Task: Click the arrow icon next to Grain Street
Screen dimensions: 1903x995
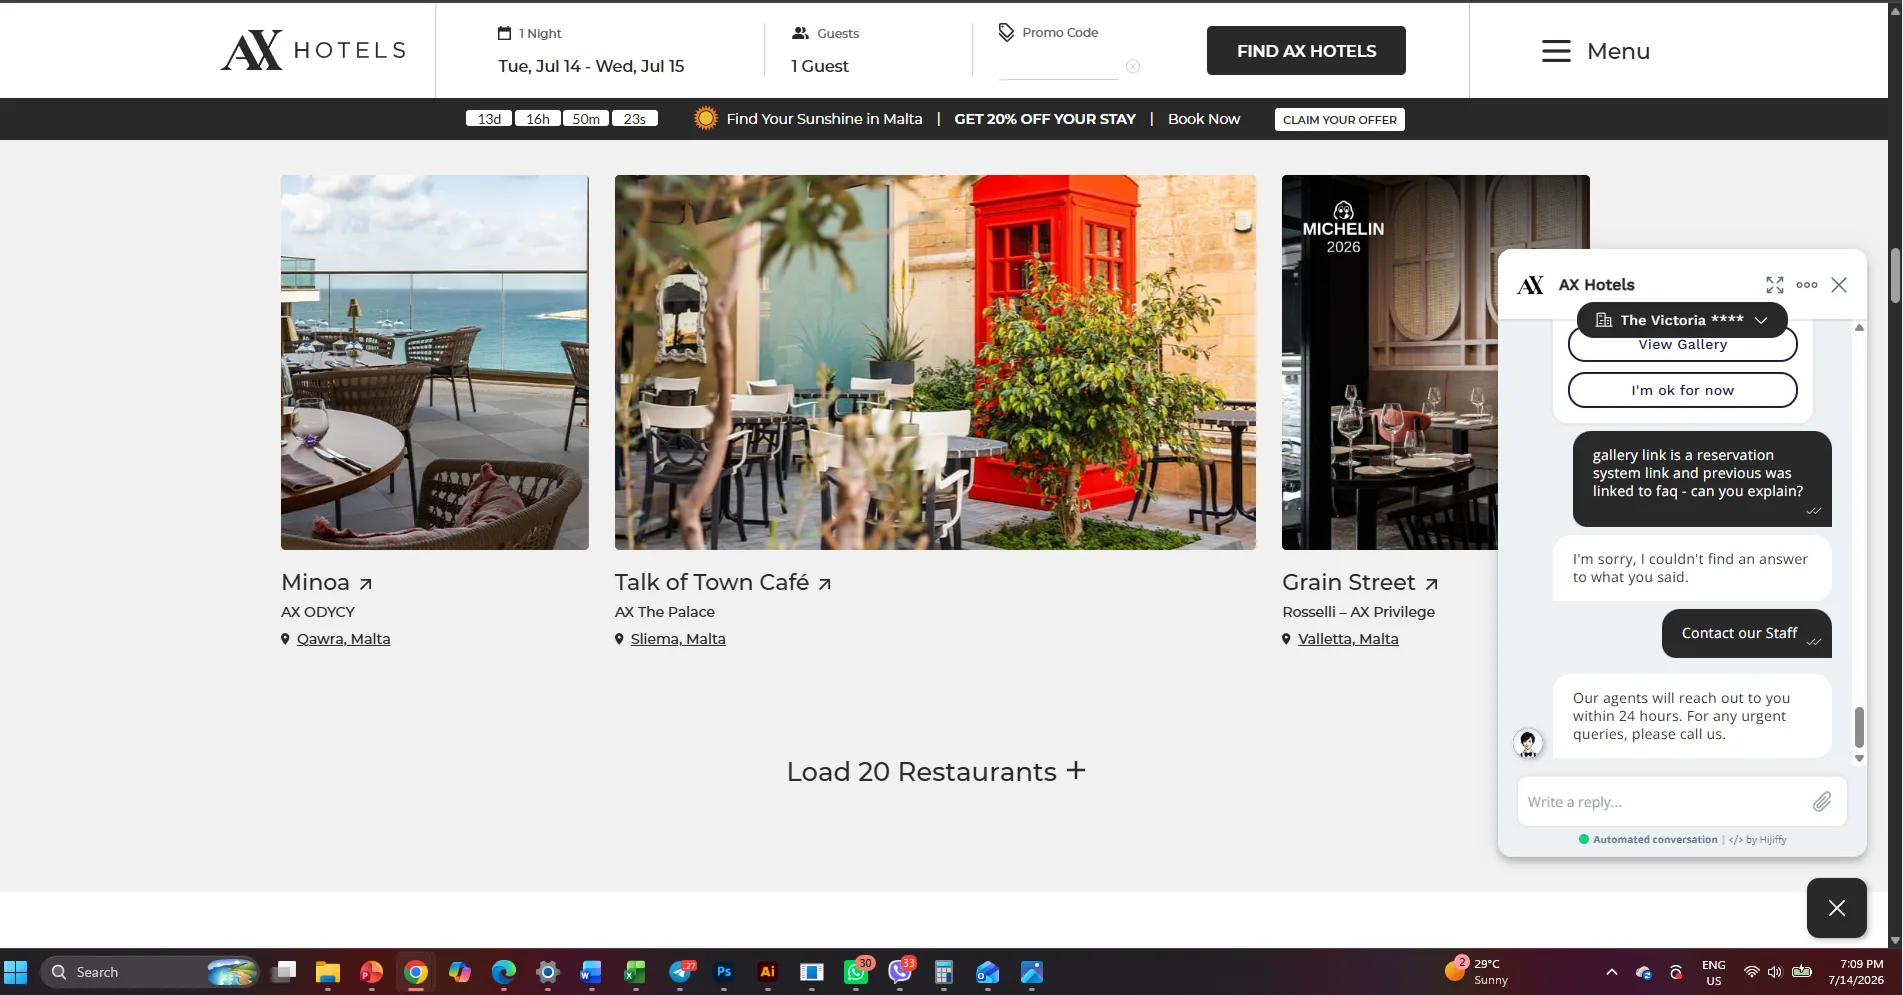Action: [1432, 584]
